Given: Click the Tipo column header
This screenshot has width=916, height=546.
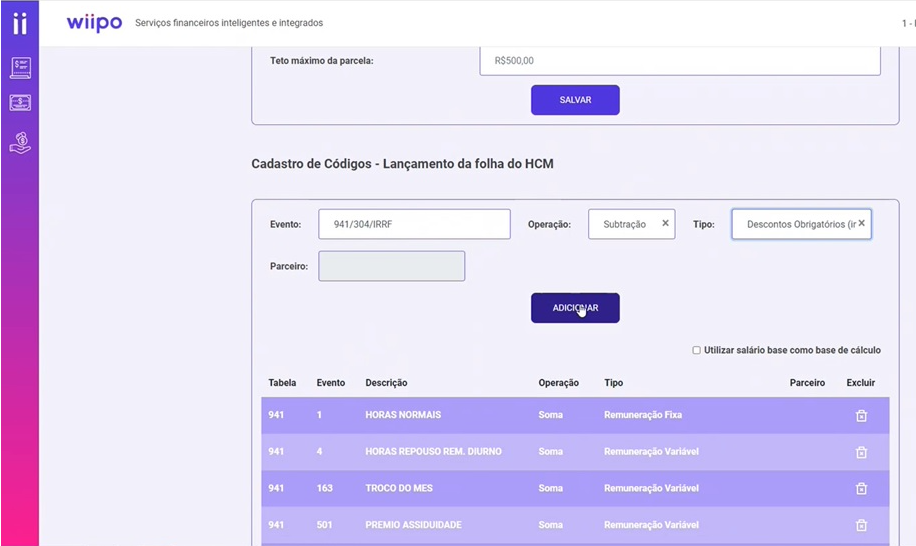Looking at the screenshot, I should [613, 383].
